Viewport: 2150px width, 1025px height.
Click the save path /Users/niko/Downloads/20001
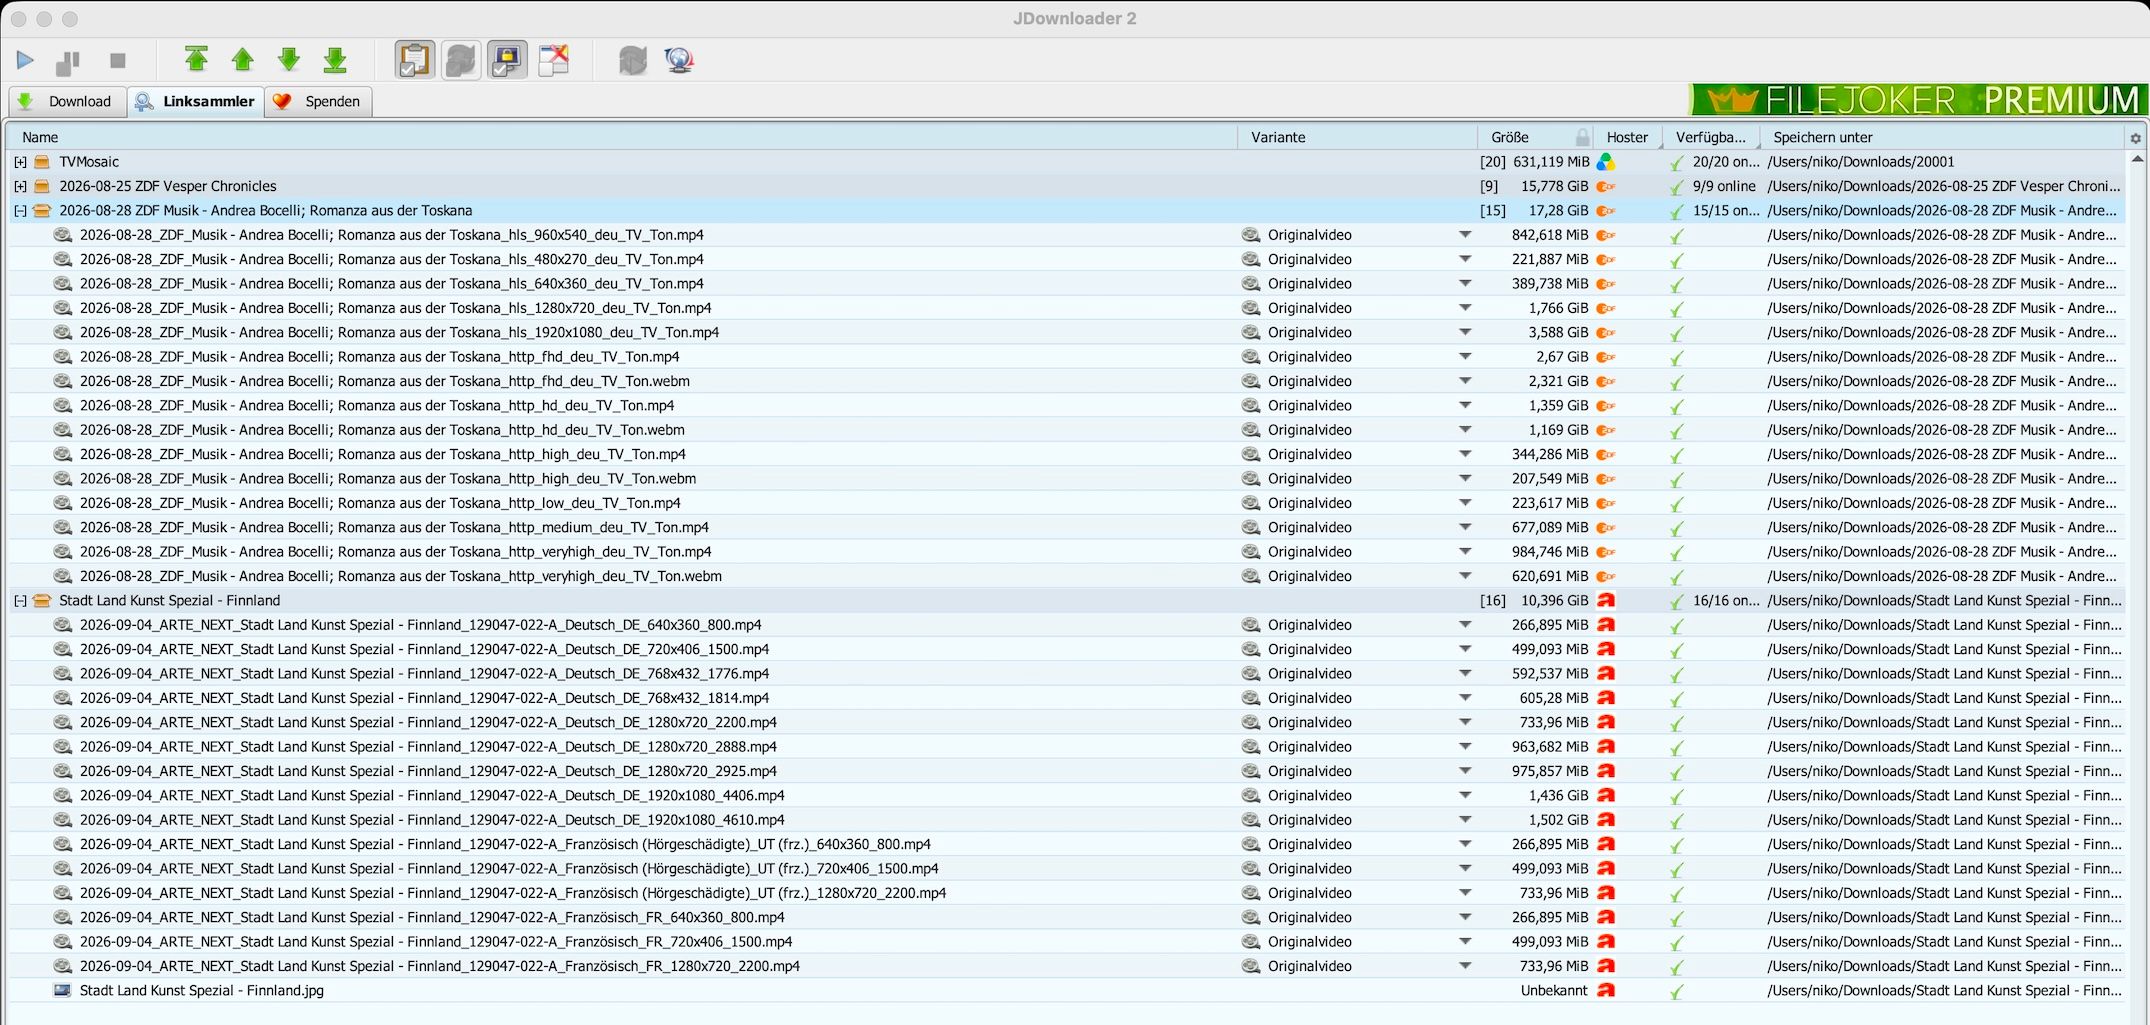pos(1861,162)
